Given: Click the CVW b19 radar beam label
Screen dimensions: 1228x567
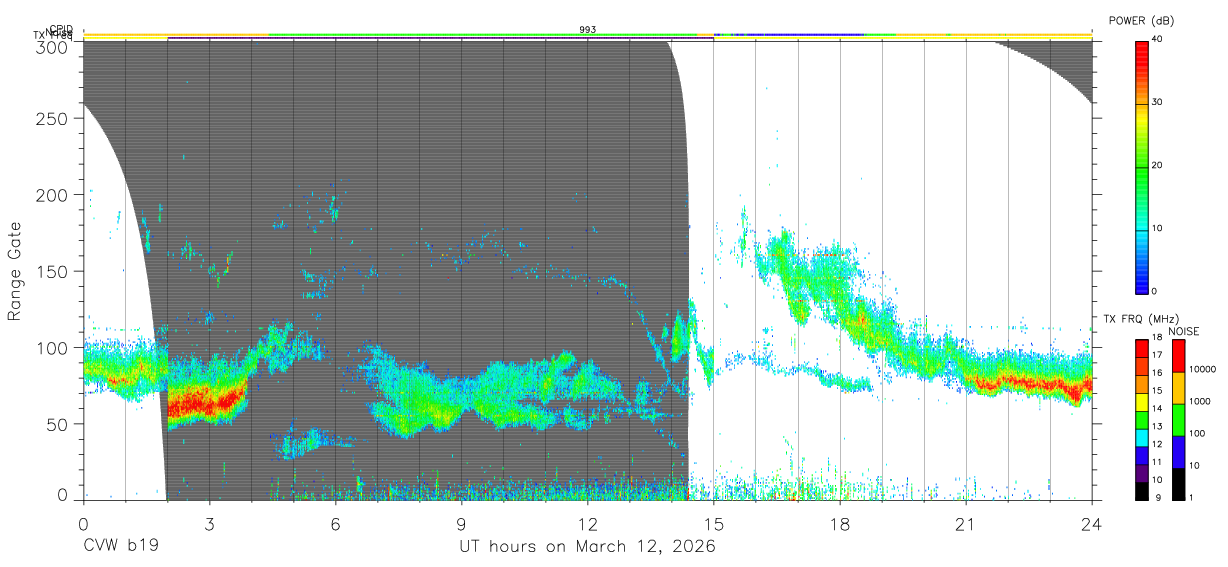Looking at the screenshot, I should (120, 547).
